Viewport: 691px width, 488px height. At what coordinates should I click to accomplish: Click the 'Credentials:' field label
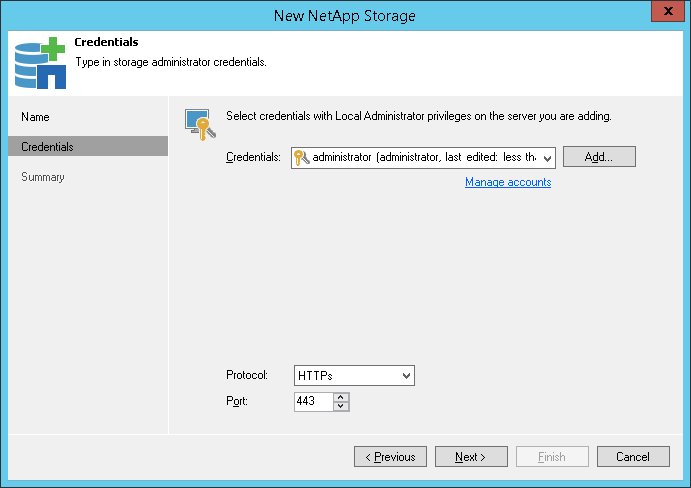tap(253, 157)
